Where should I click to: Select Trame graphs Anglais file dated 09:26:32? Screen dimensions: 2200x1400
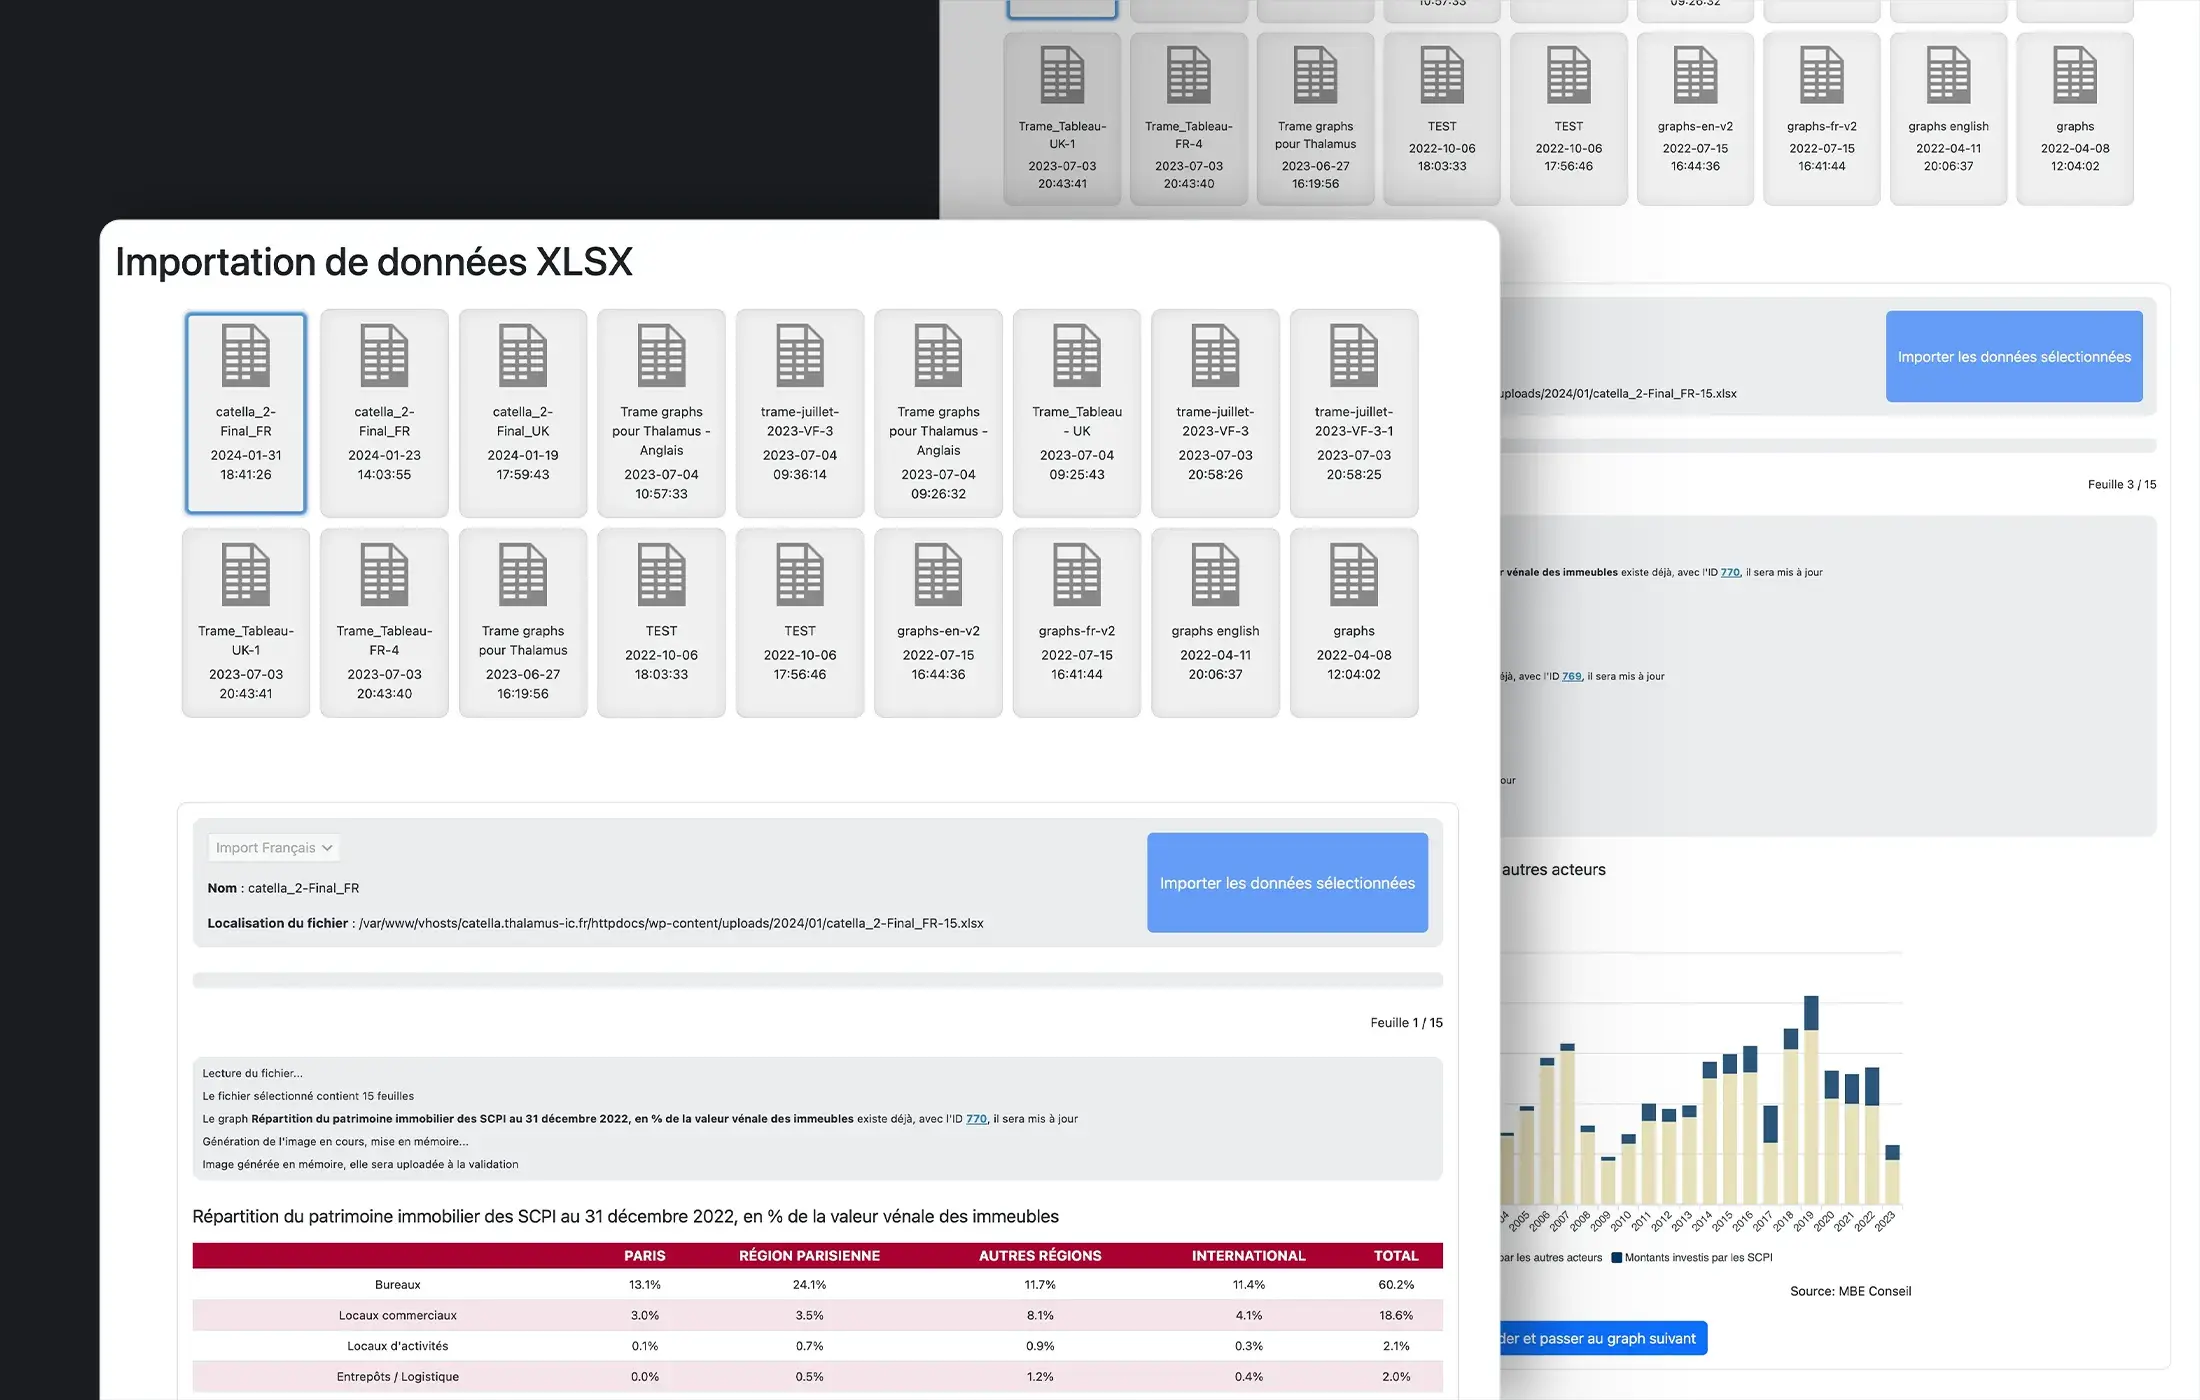click(x=938, y=413)
